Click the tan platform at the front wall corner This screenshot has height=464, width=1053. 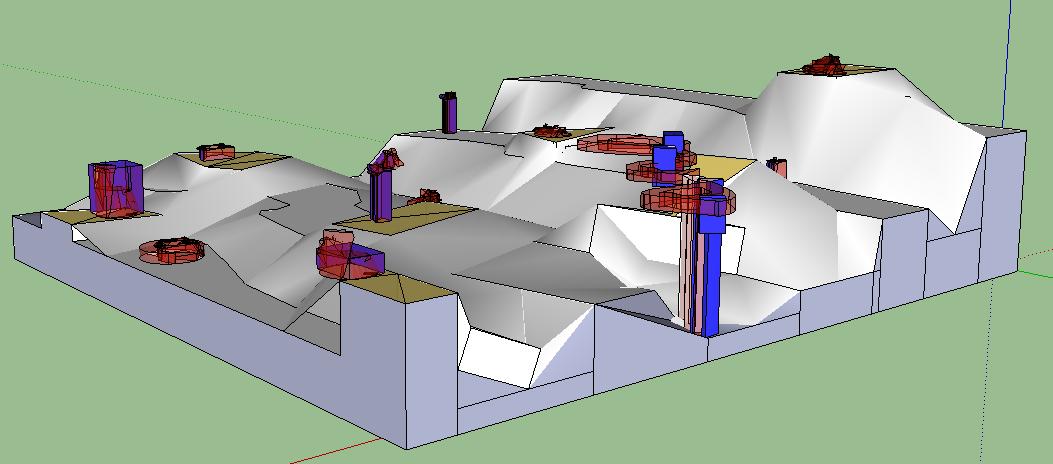pos(400,287)
